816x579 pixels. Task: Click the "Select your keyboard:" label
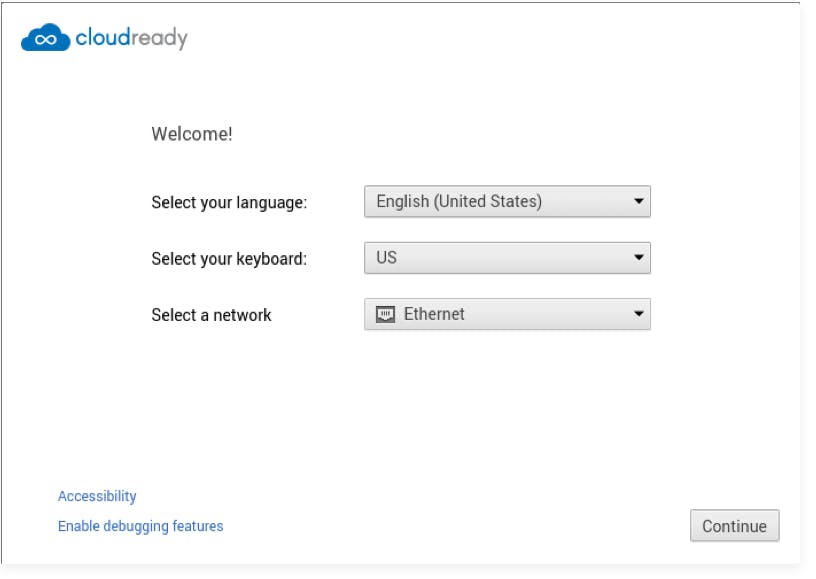pyautogui.click(x=229, y=259)
